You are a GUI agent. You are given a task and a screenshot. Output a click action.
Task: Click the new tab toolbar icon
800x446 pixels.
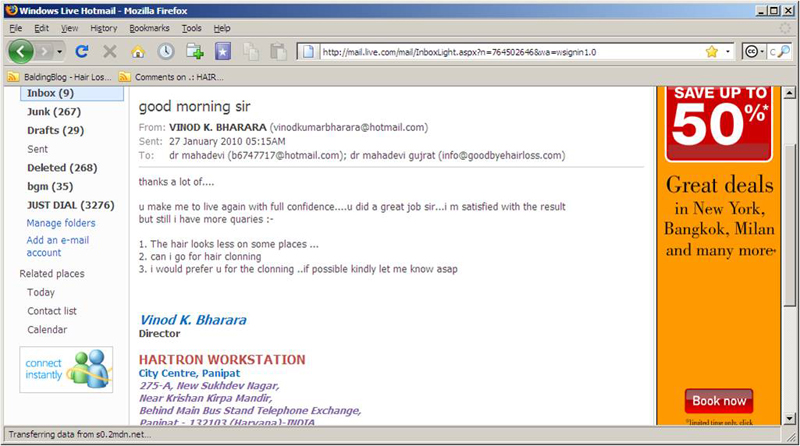point(194,50)
